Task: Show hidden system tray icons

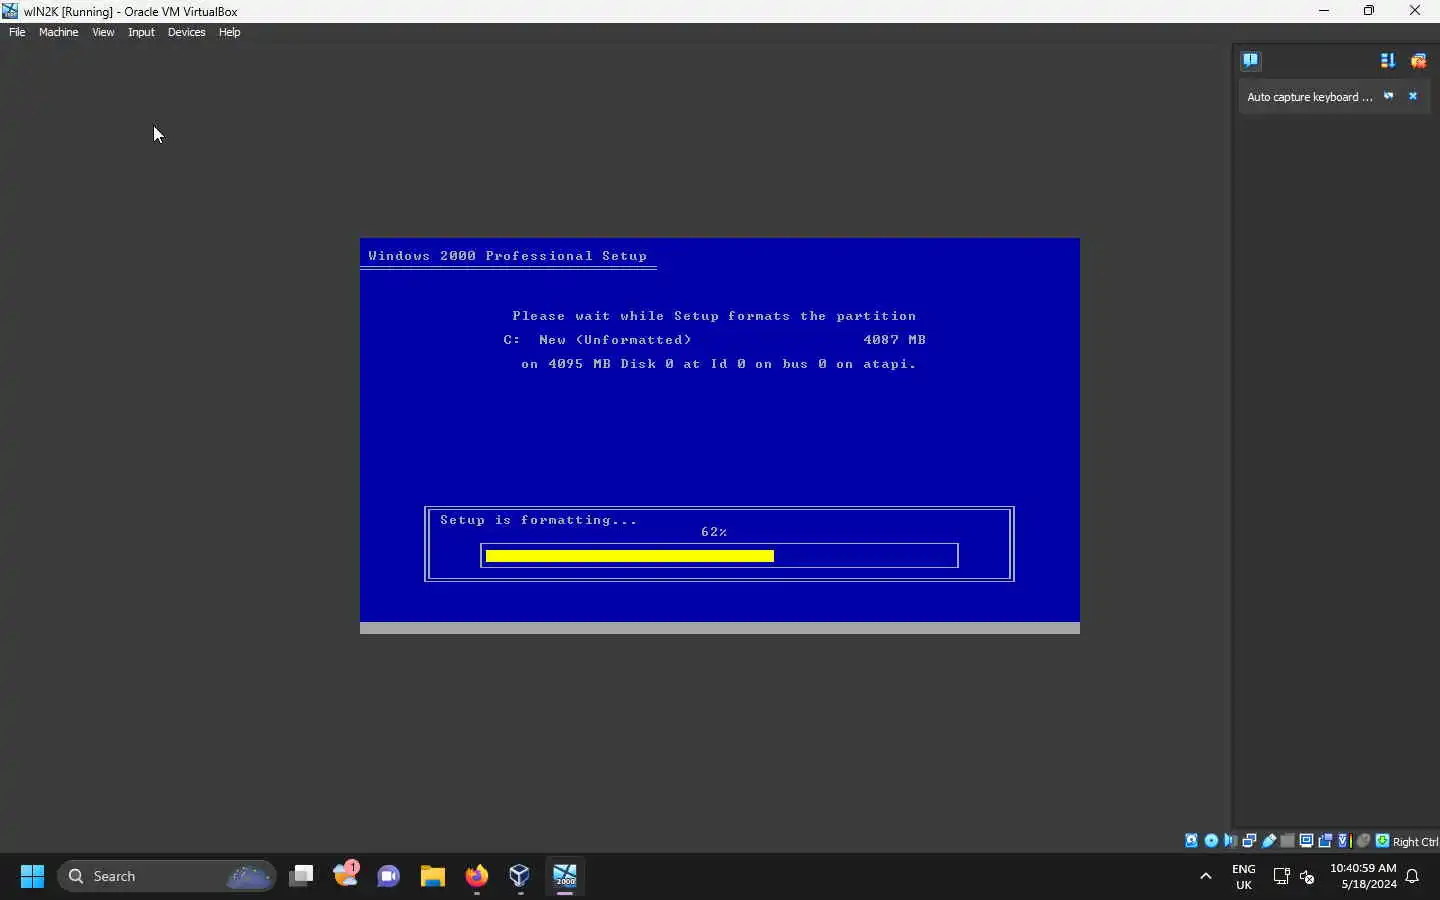Action: coord(1206,876)
